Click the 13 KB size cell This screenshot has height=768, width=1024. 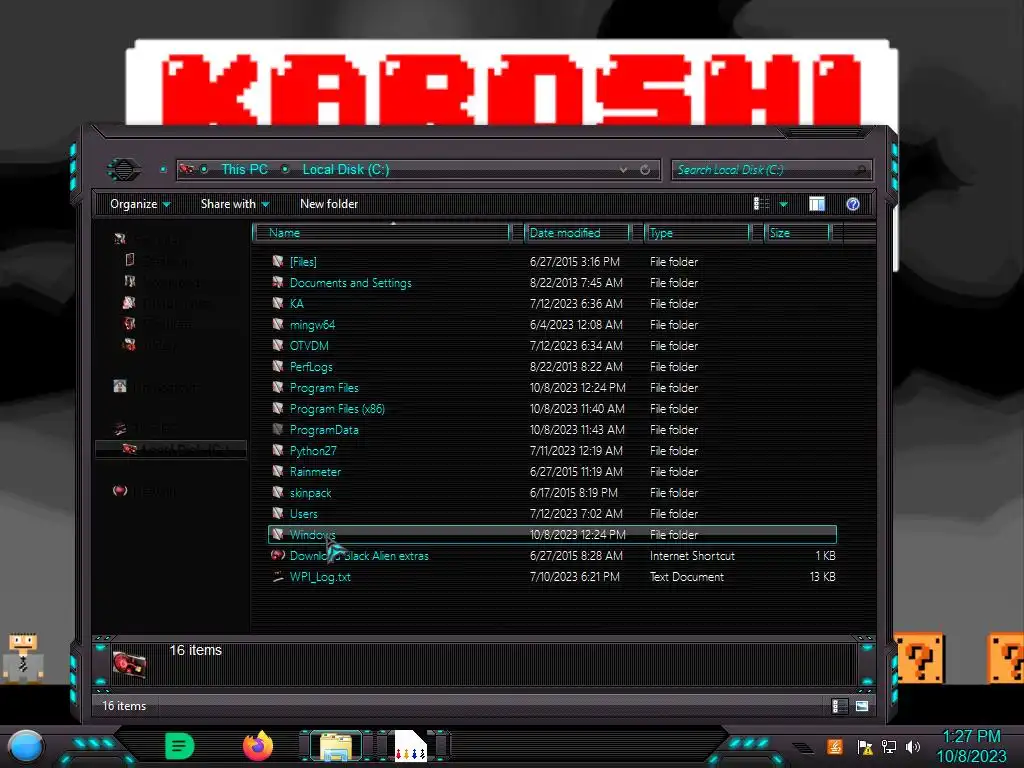(822, 577)
